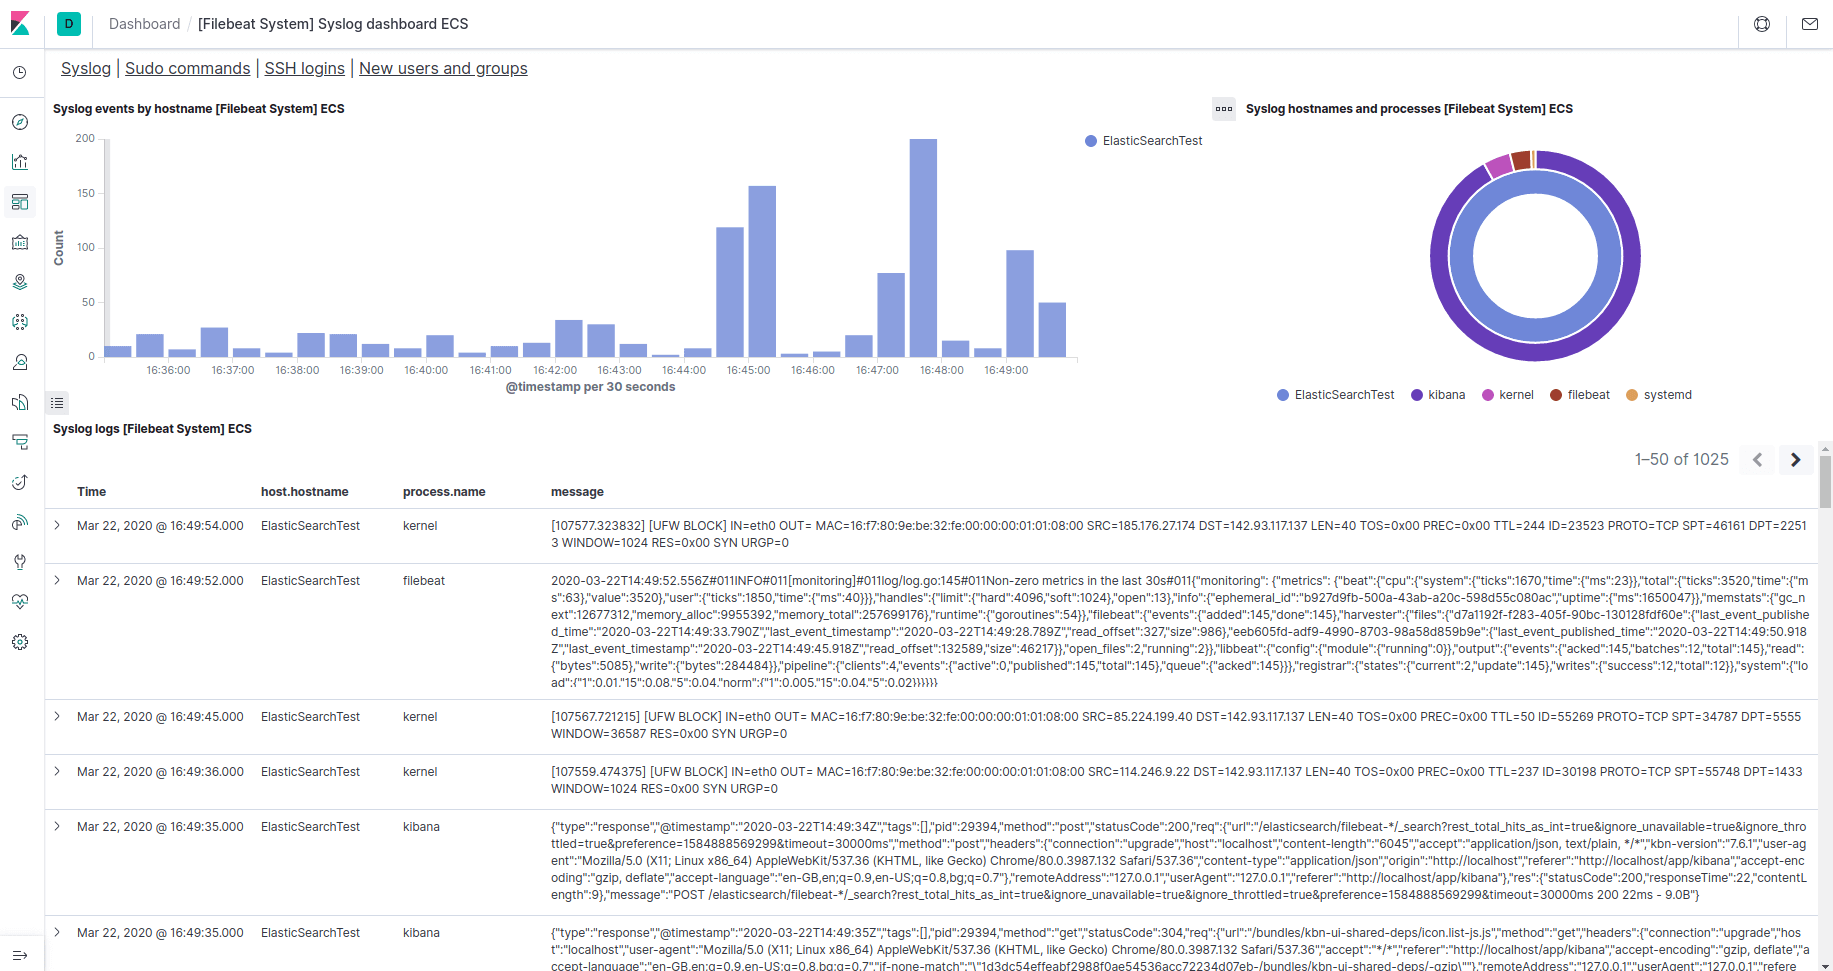Open Visualize chart icon in sidebar
1833x971 pixels.
tap(20, 162)
